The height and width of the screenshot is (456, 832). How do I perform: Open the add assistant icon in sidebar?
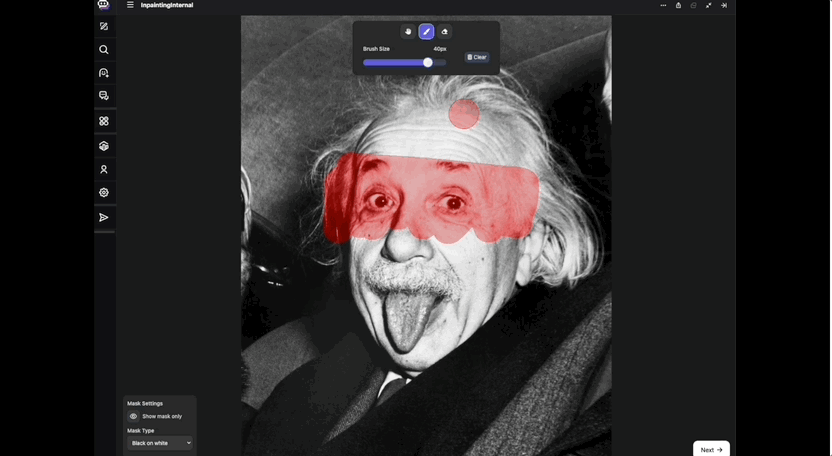pos(103,73)
